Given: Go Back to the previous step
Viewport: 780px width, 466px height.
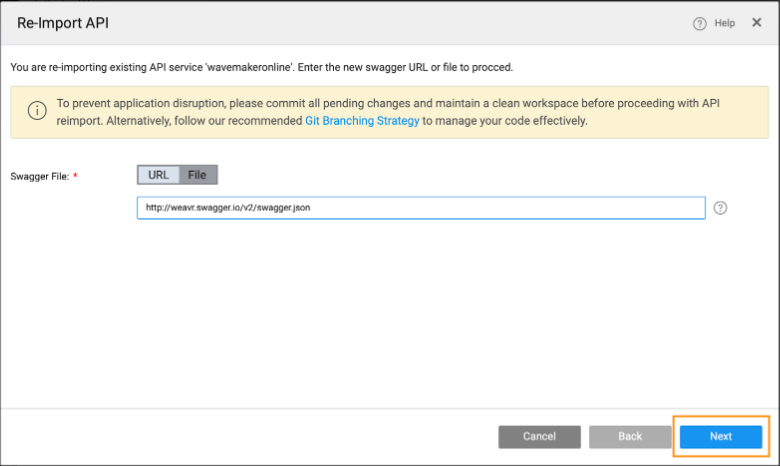Looking at the screenshot, I should pyautogui.click(x=629, y=436).
